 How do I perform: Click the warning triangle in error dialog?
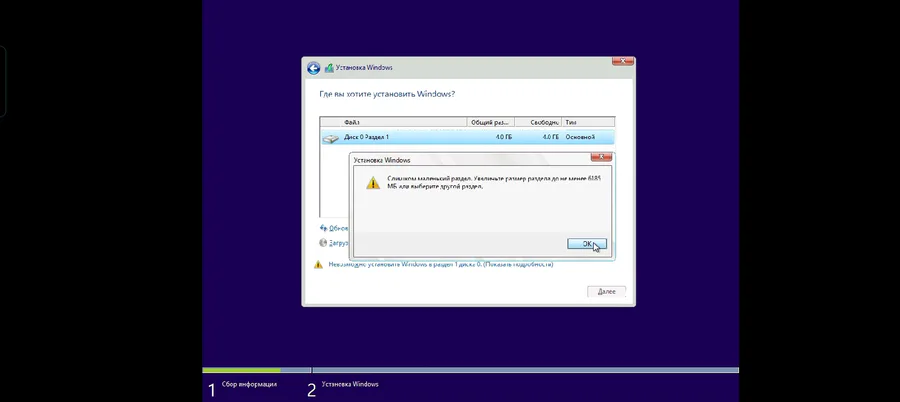[x=373, y=183]
